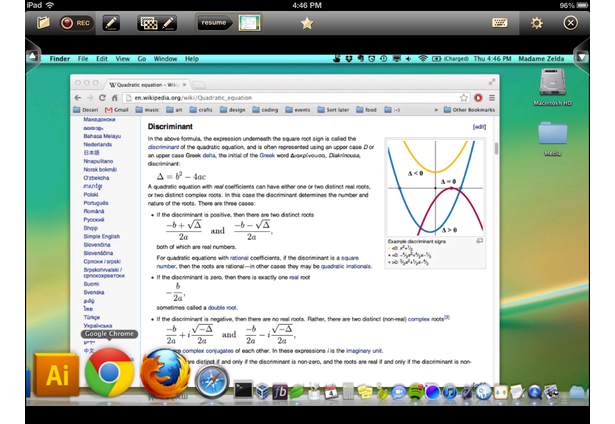Open the Madame Zelda user menu
615x424 pixels.
click(x=541, y=59)
